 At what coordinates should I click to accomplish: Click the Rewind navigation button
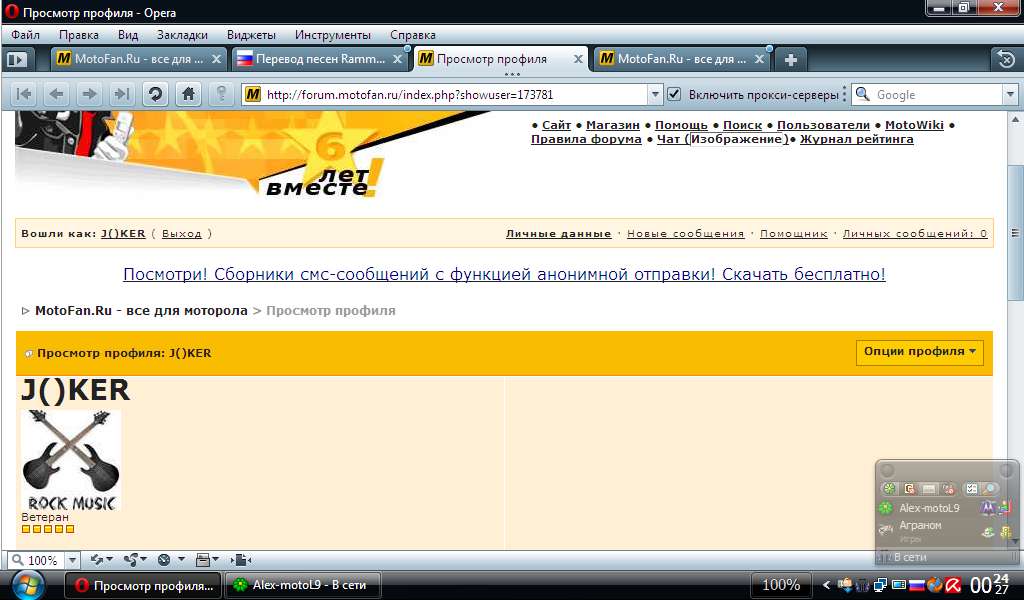24,95
